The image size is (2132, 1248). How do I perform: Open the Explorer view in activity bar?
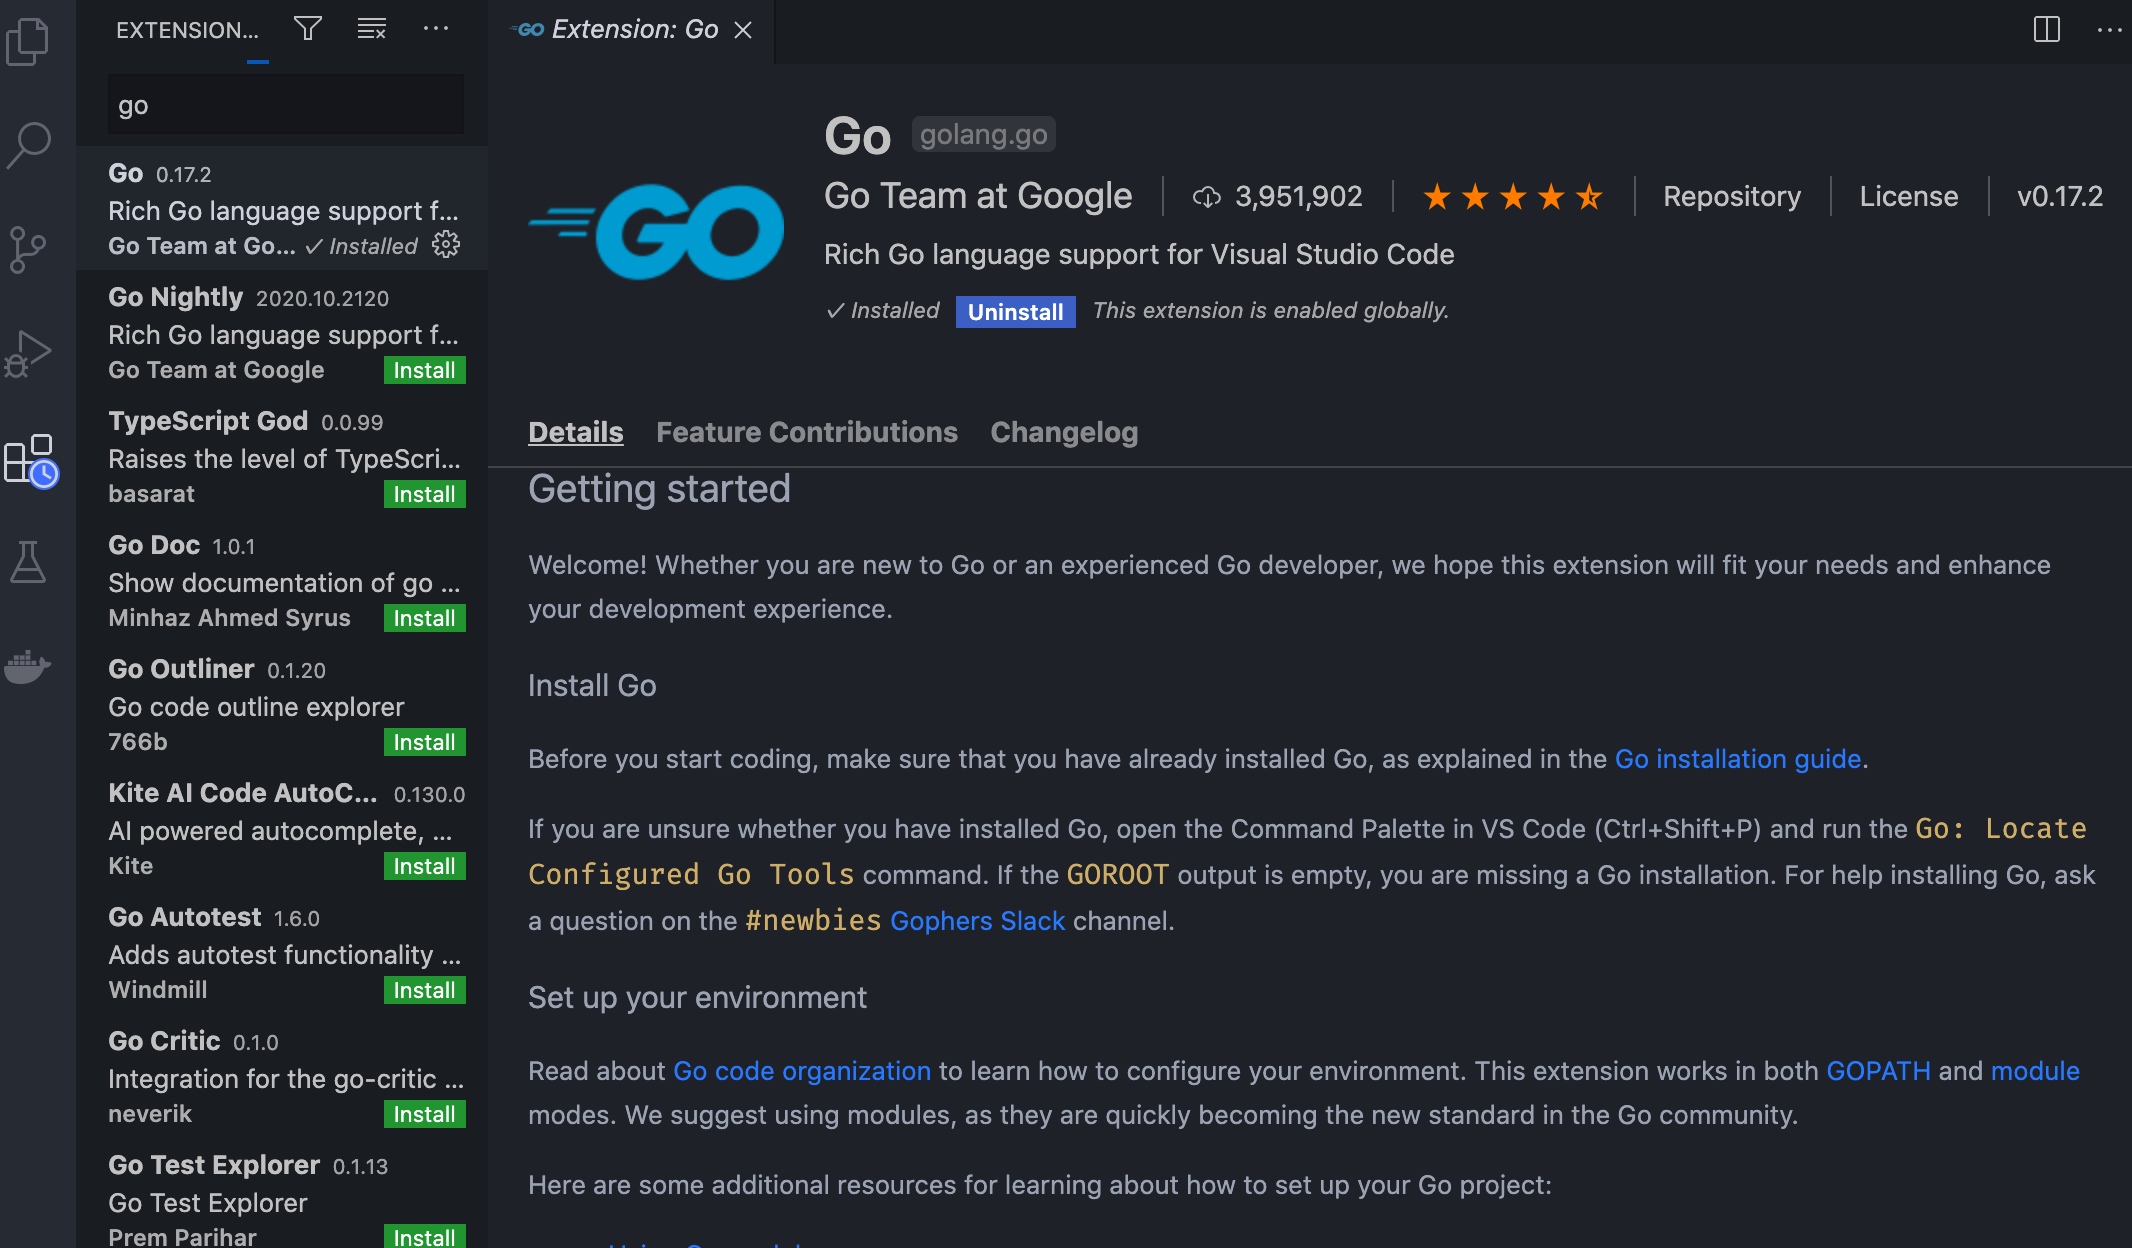pos(28,42)
